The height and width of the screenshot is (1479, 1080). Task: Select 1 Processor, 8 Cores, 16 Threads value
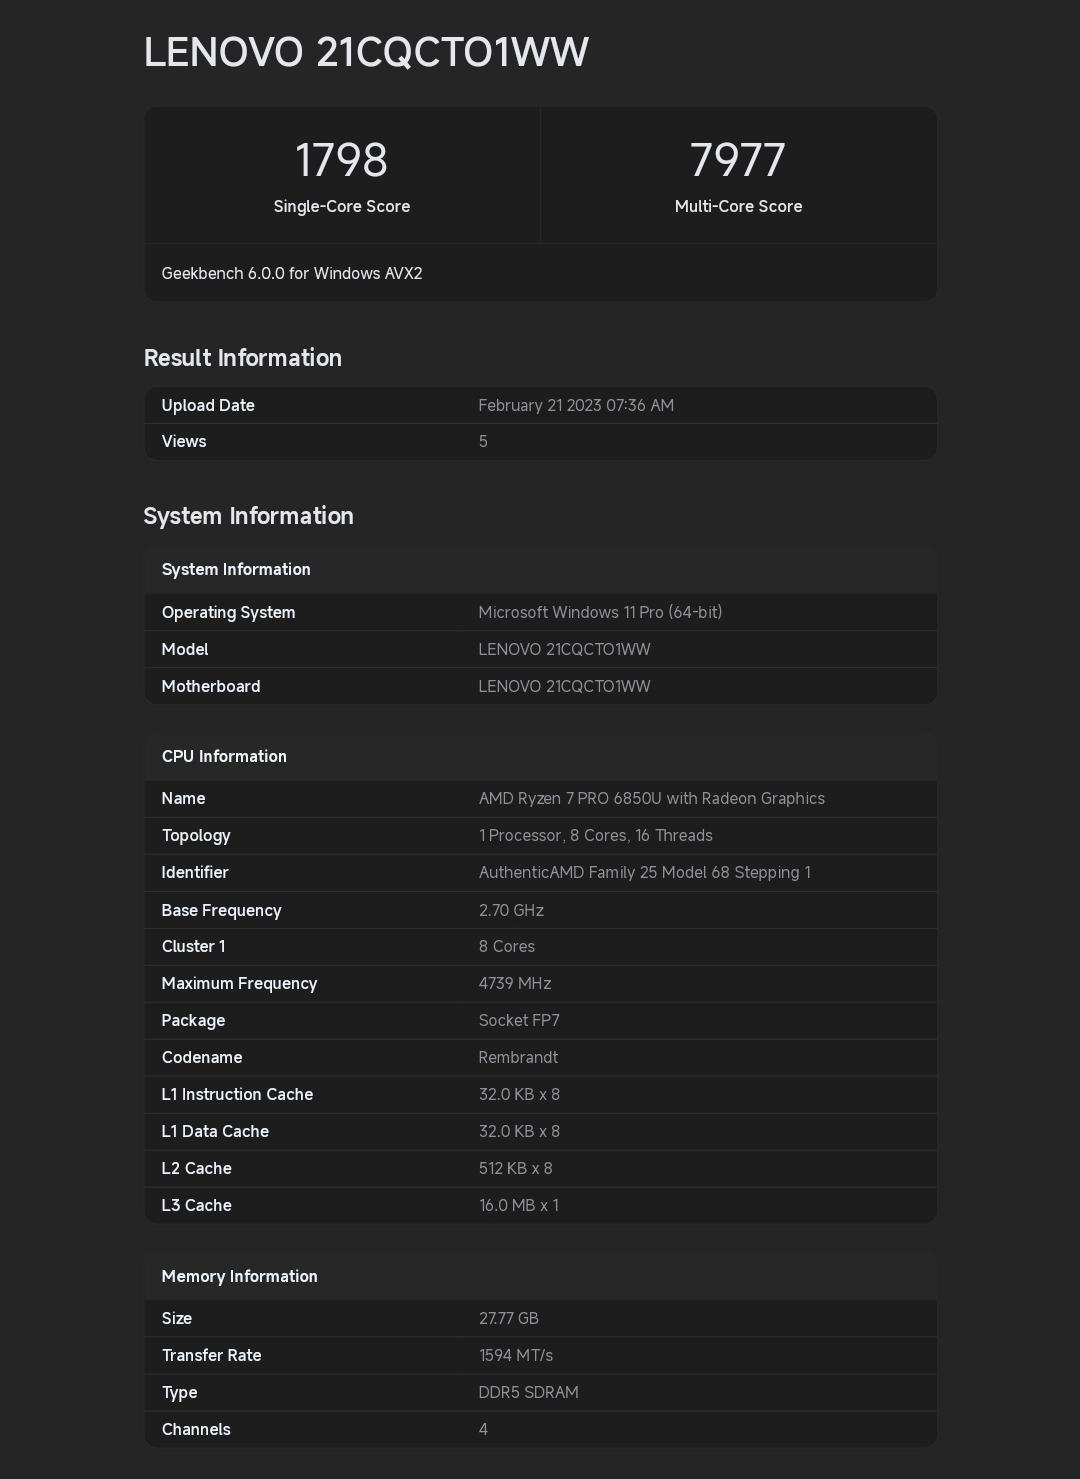pyautogui.click(x=596, y=835)
